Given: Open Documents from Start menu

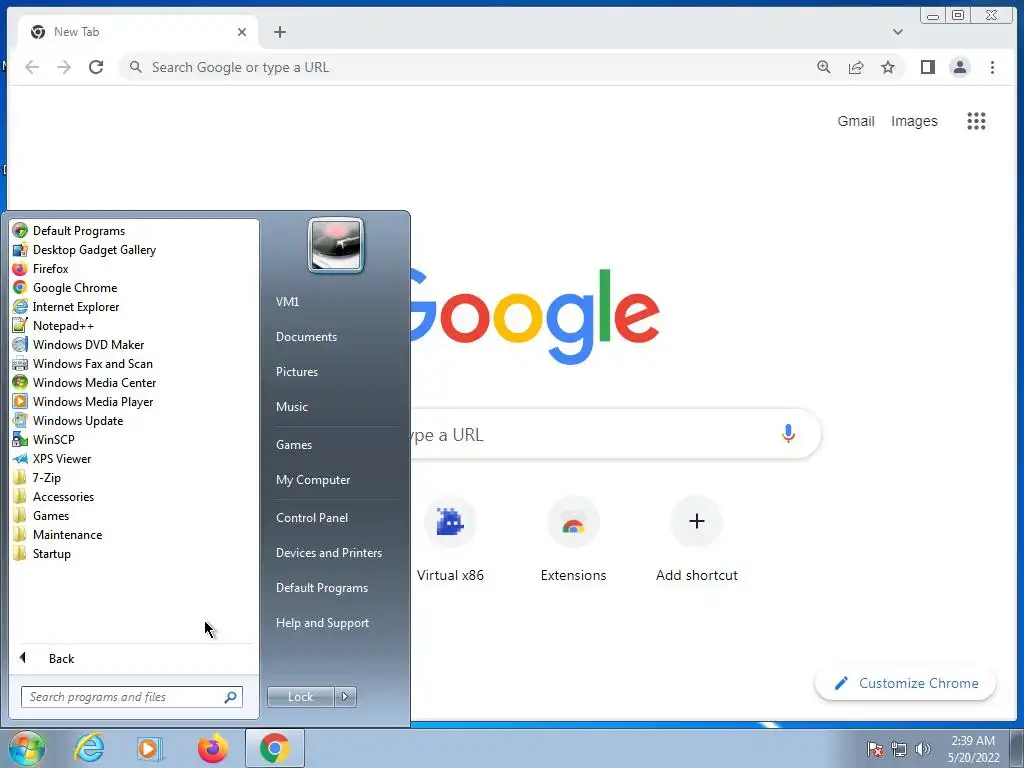Looking at the screenshot, I should [306, 337].
